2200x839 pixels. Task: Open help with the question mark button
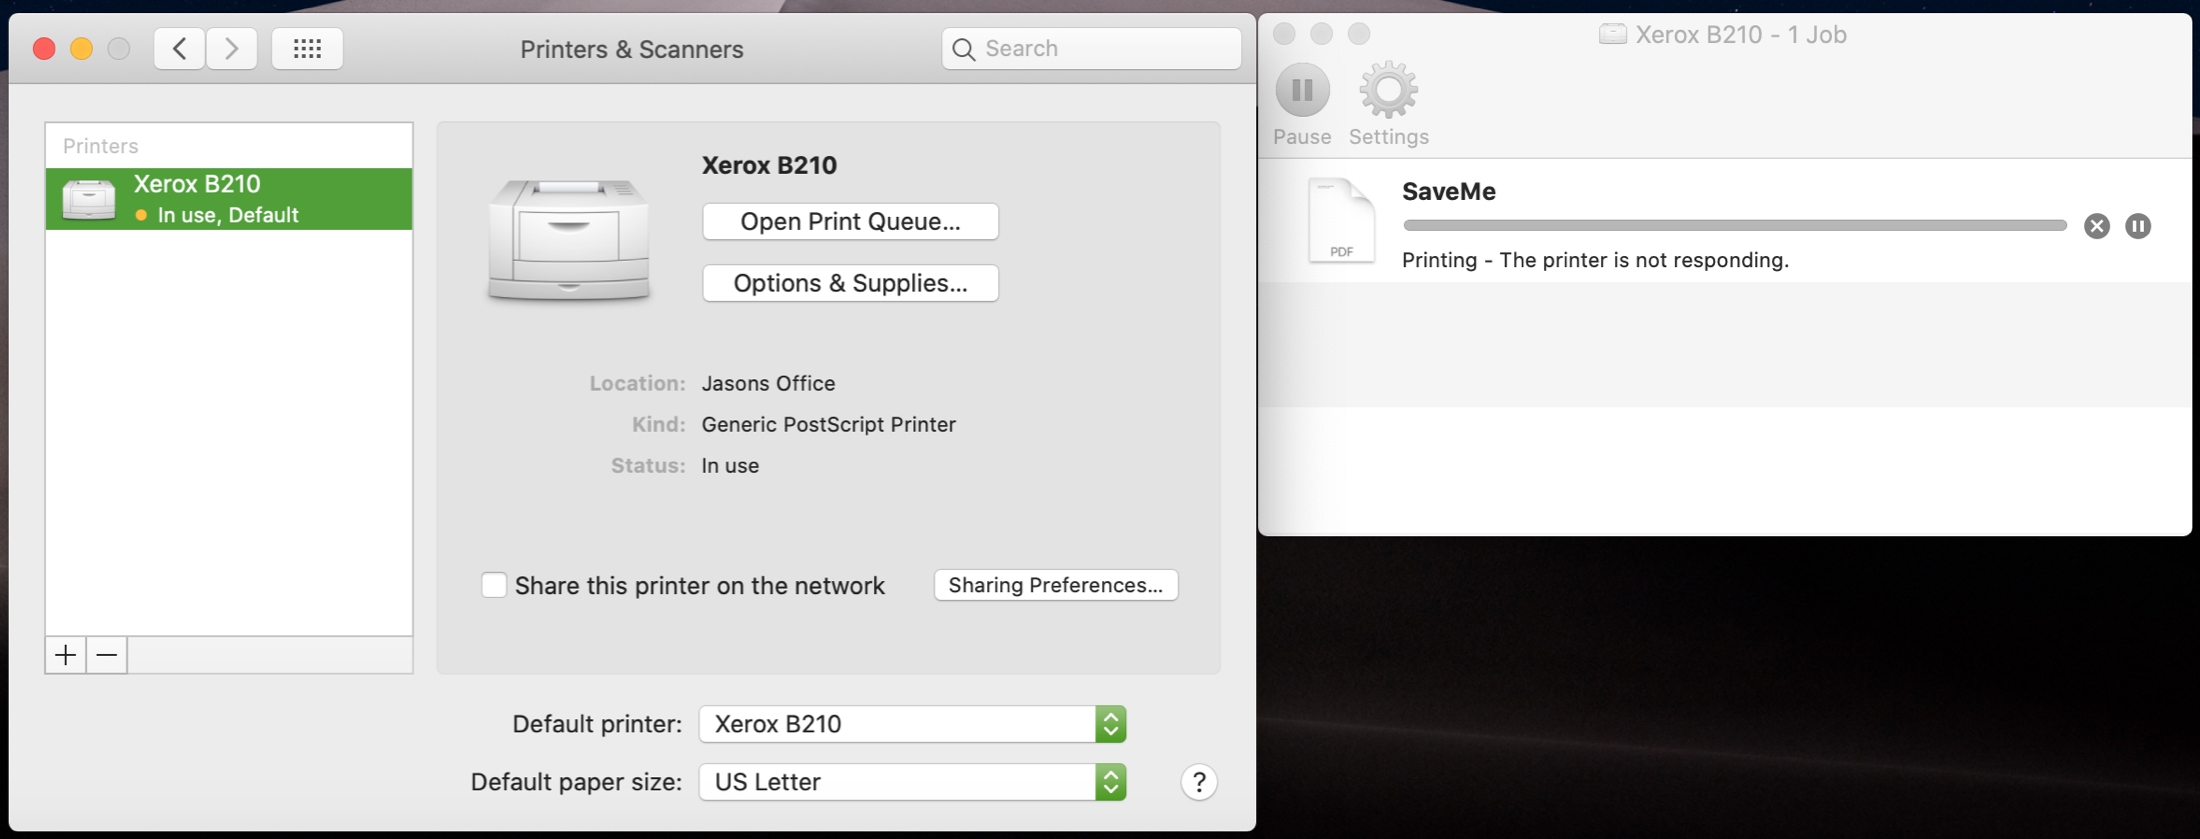pyautogui.click(x=1199, y=782)
